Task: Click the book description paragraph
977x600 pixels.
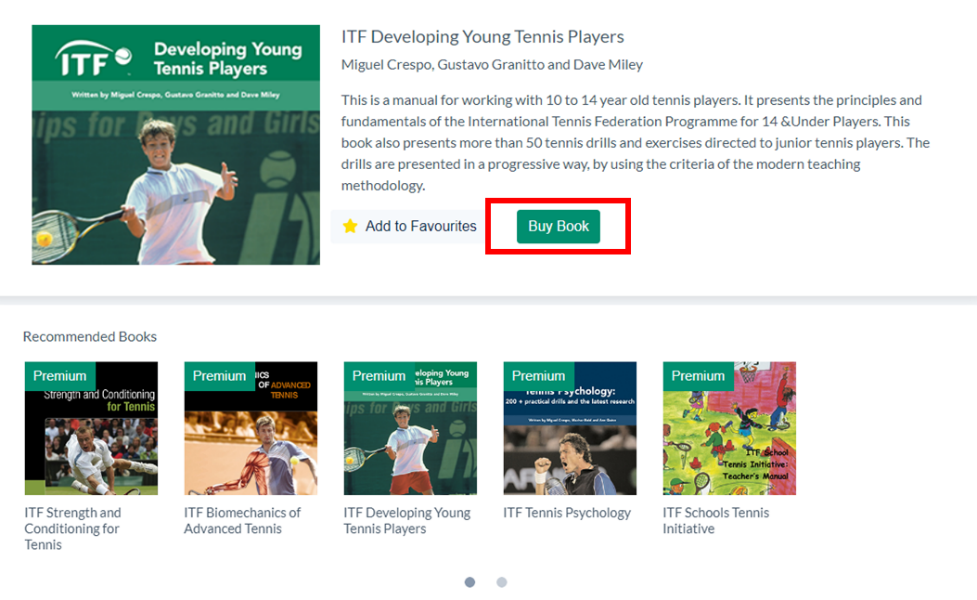Action: coord(635,143)
